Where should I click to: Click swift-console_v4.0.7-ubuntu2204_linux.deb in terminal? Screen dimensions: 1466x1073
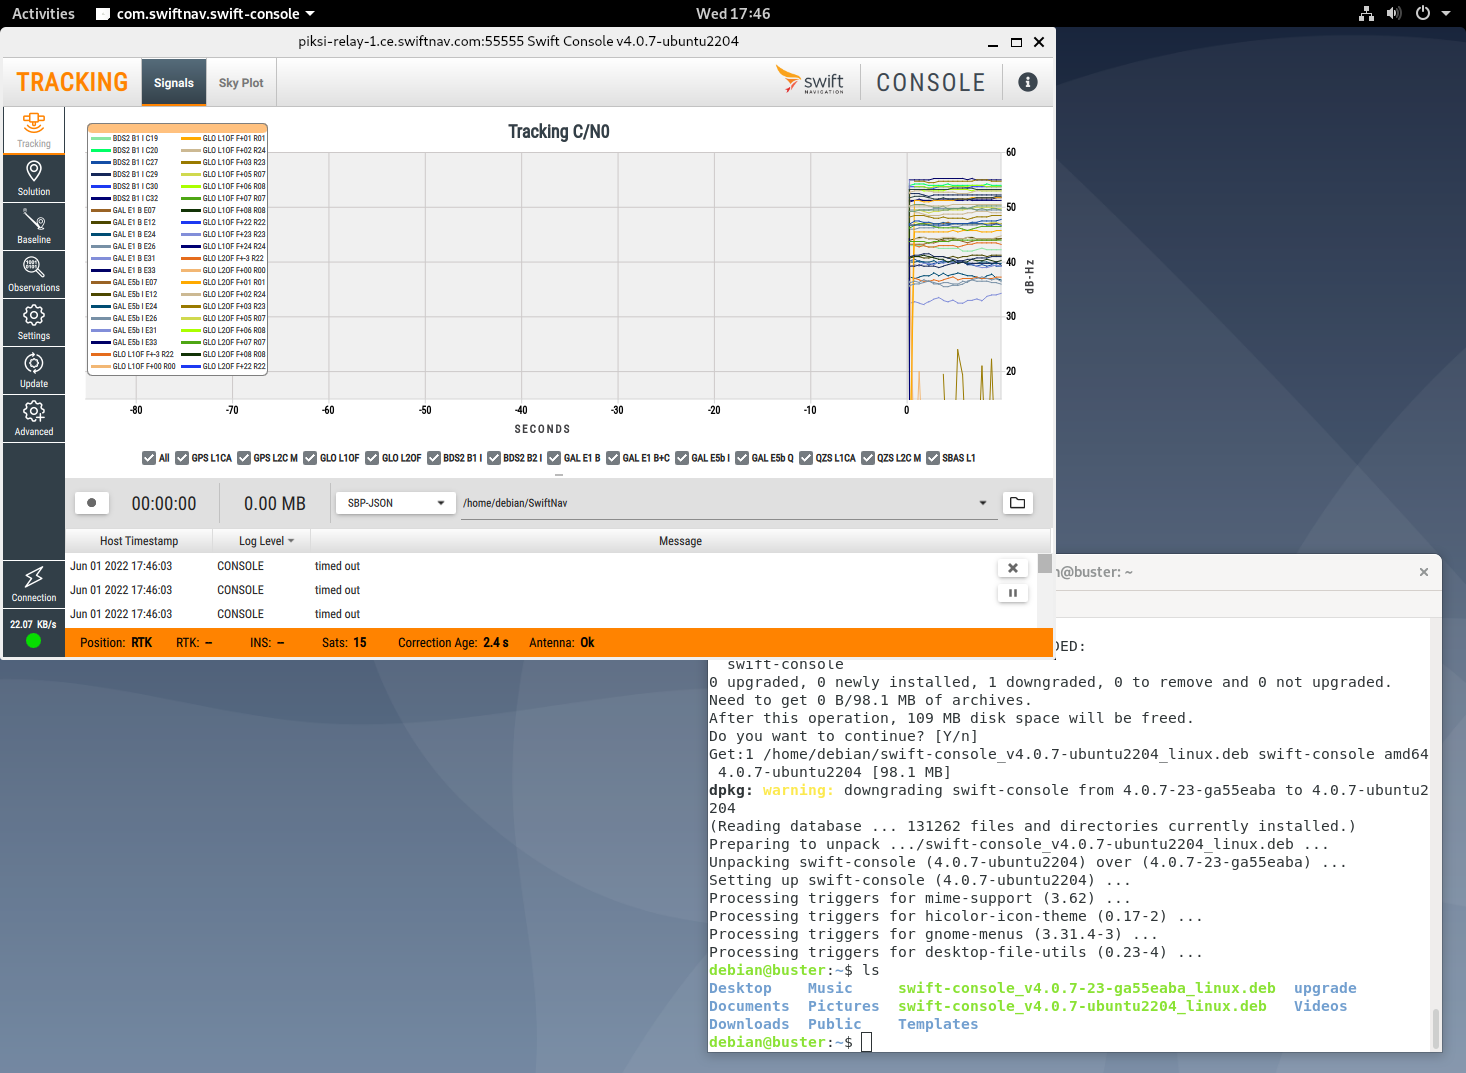(1082, 1006)
